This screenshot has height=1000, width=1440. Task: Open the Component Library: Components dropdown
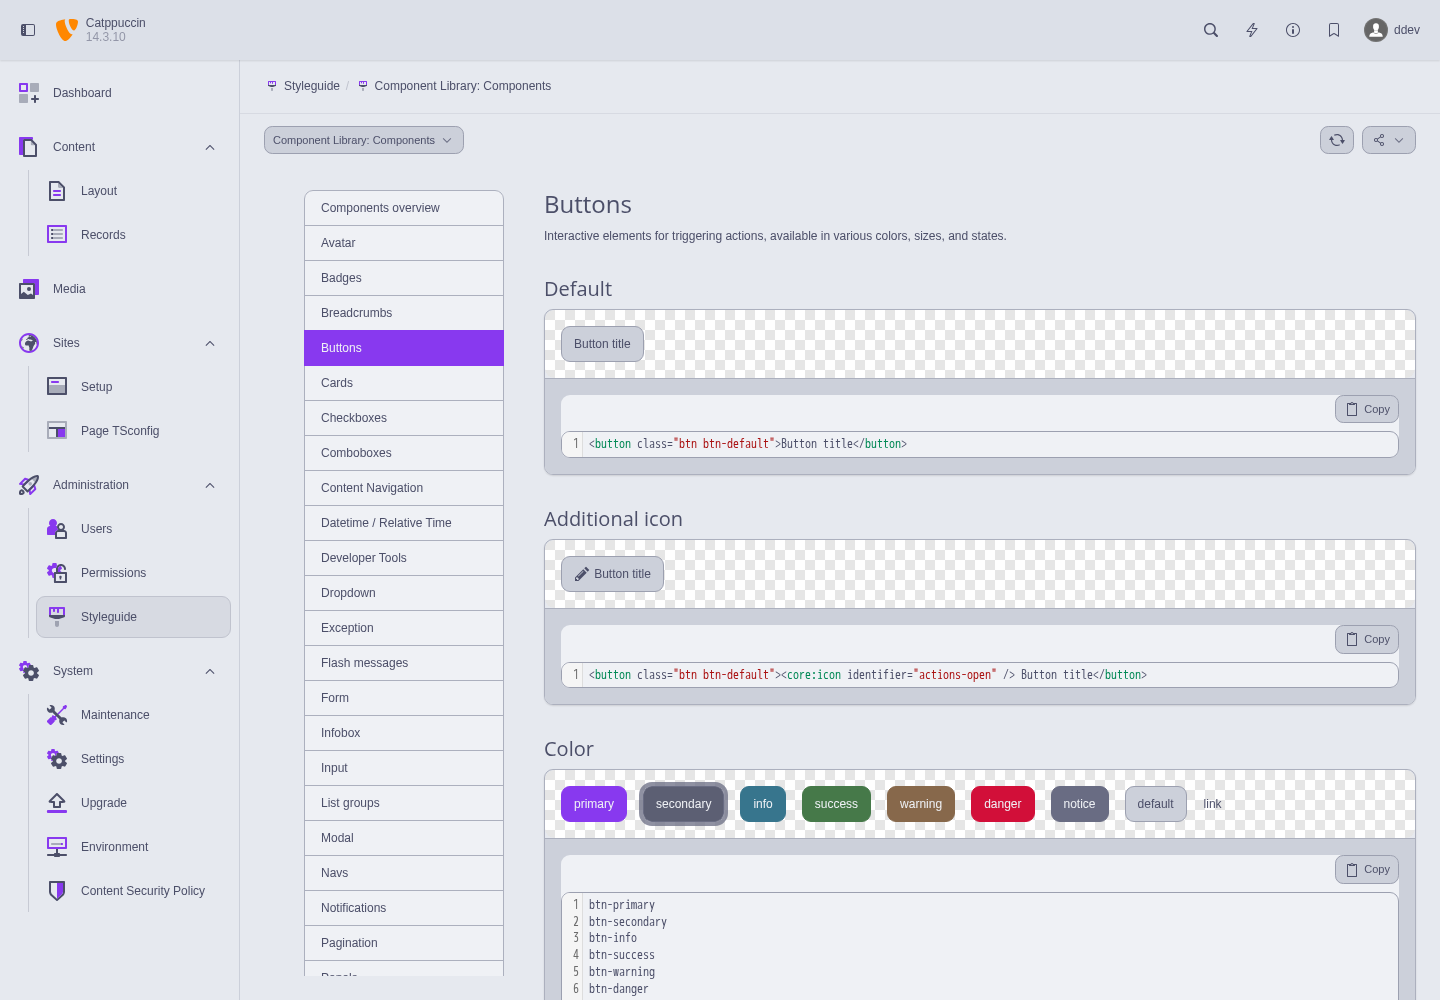[364, 140]
